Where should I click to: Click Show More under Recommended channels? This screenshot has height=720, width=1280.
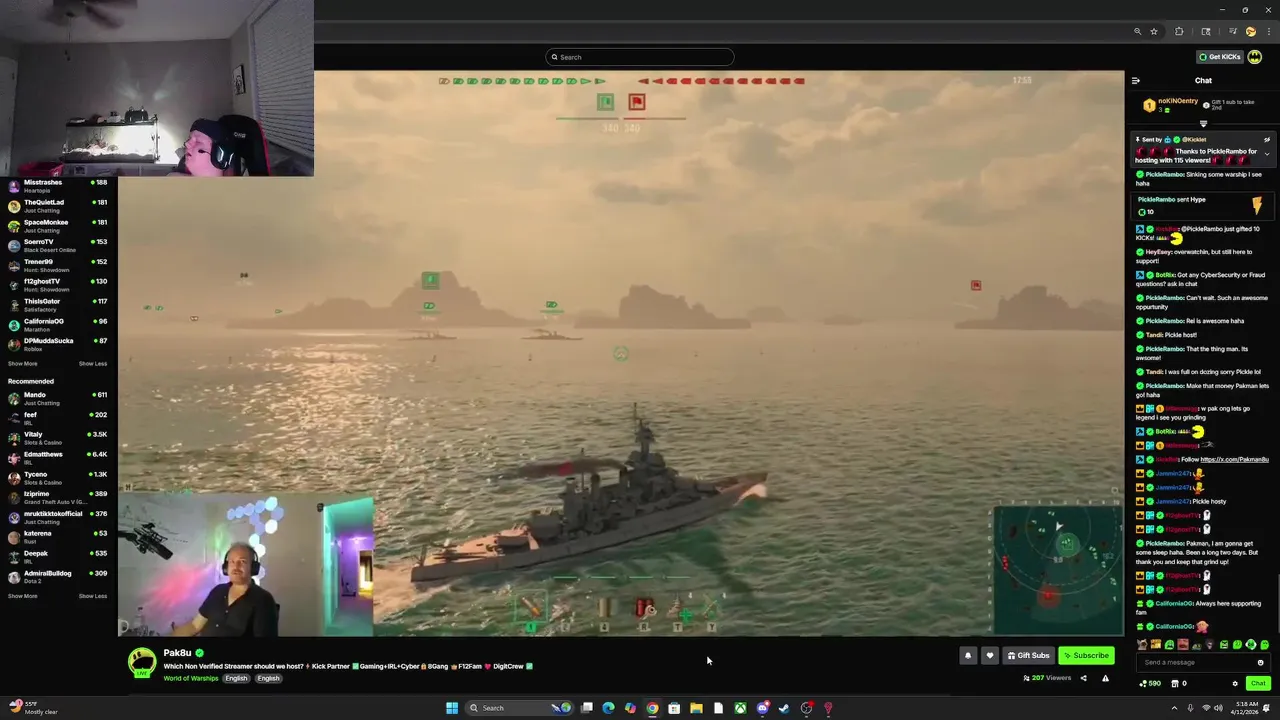pyautogui.click(x=22, y=596)
